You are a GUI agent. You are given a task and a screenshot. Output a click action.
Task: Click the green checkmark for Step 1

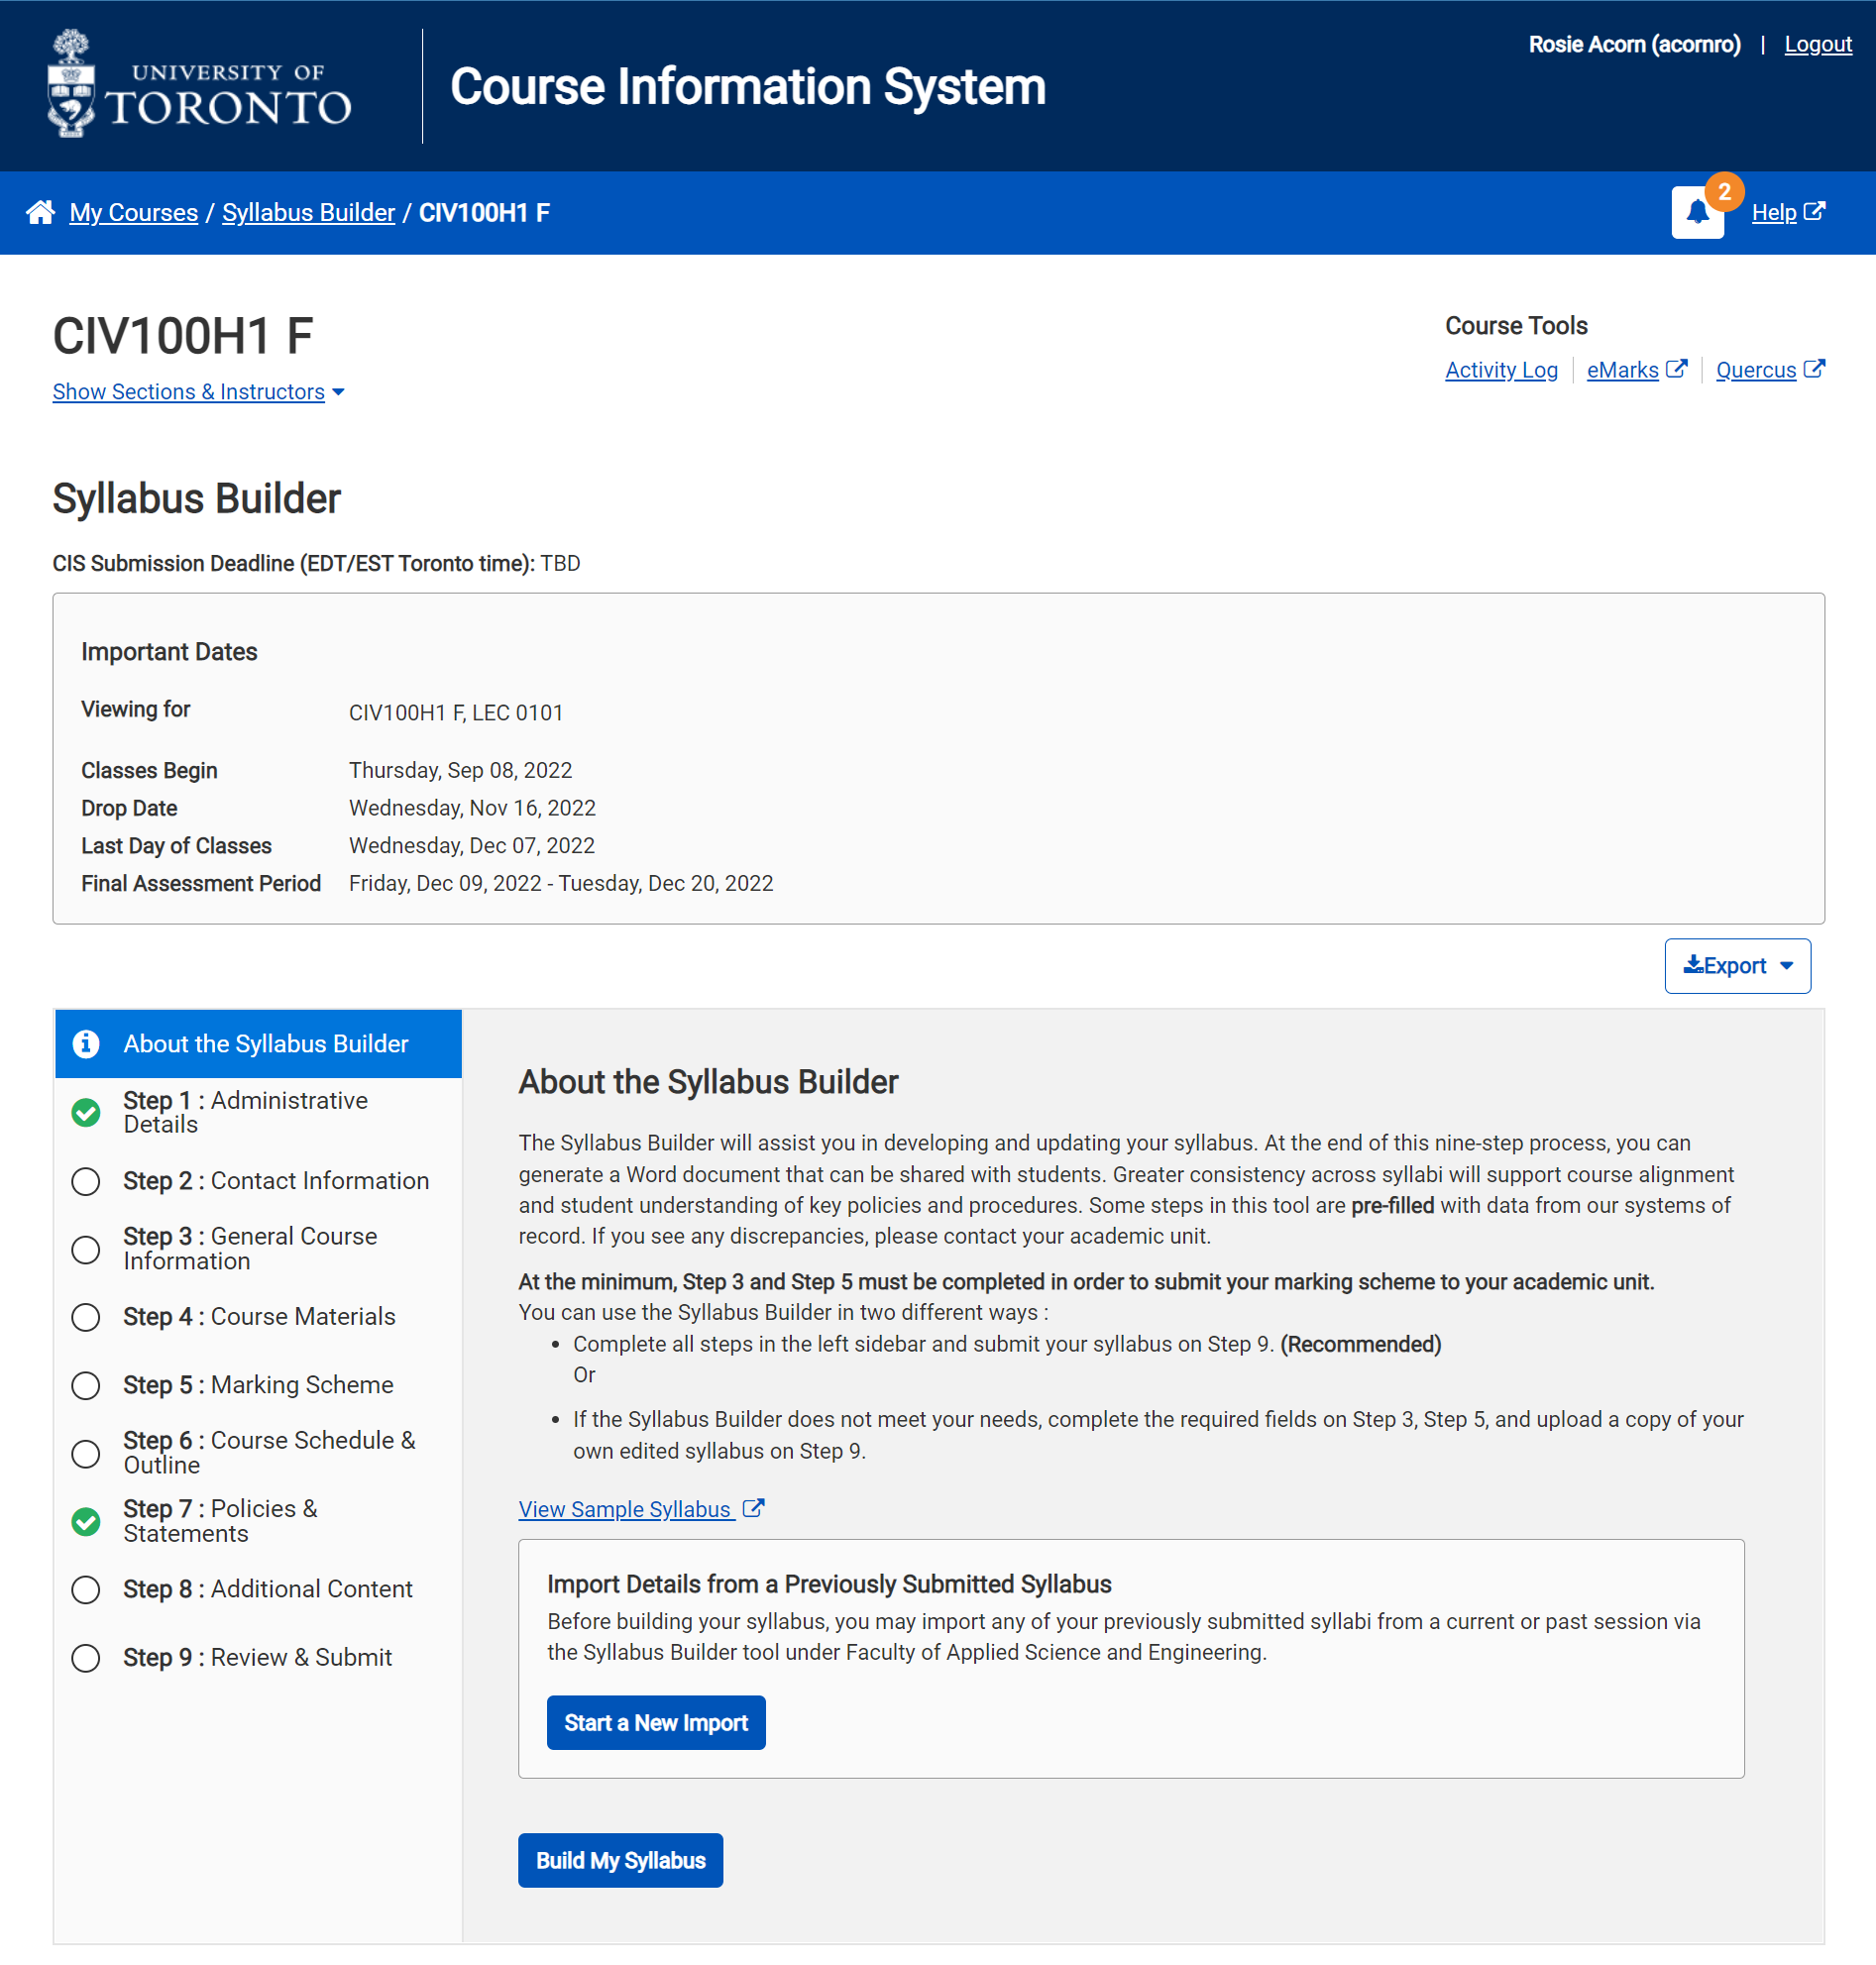click(x=86, y=1112)
